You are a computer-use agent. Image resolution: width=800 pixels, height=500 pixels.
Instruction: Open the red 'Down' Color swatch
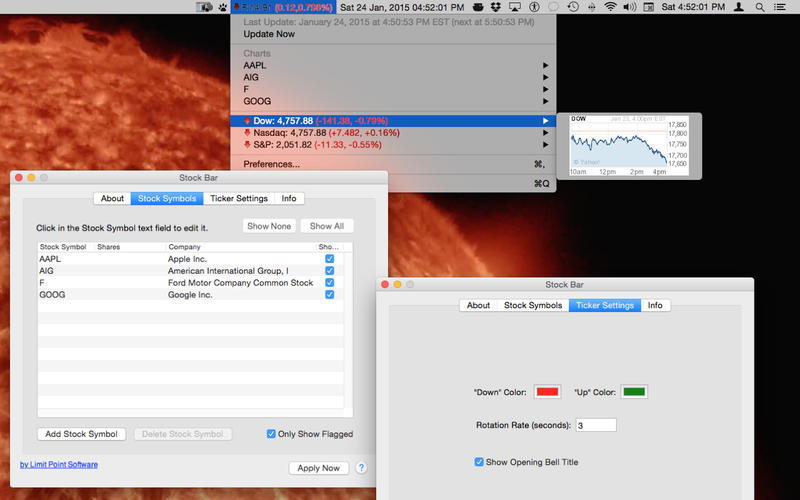click(547, 392)
